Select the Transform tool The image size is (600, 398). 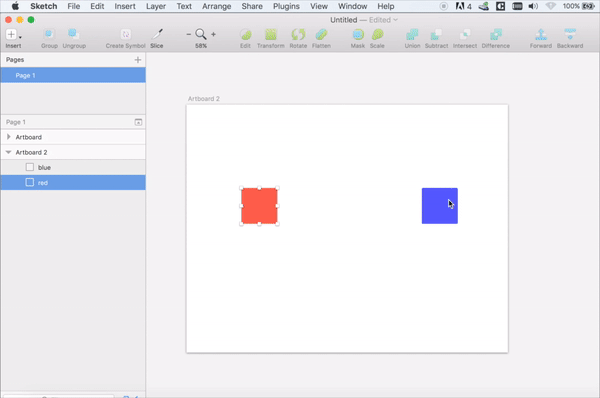point(271,34)
